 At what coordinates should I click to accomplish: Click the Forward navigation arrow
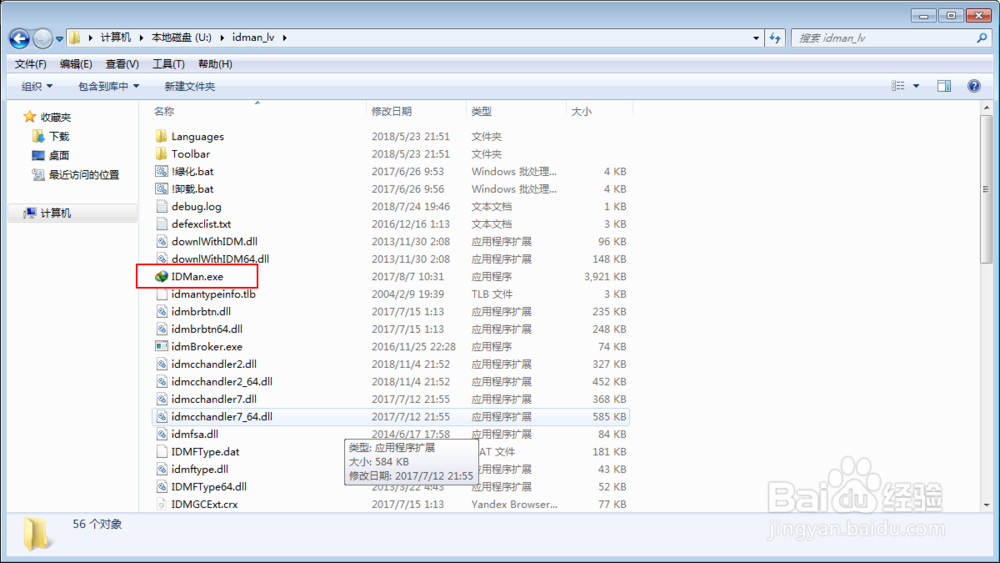[x=42, y=38]
